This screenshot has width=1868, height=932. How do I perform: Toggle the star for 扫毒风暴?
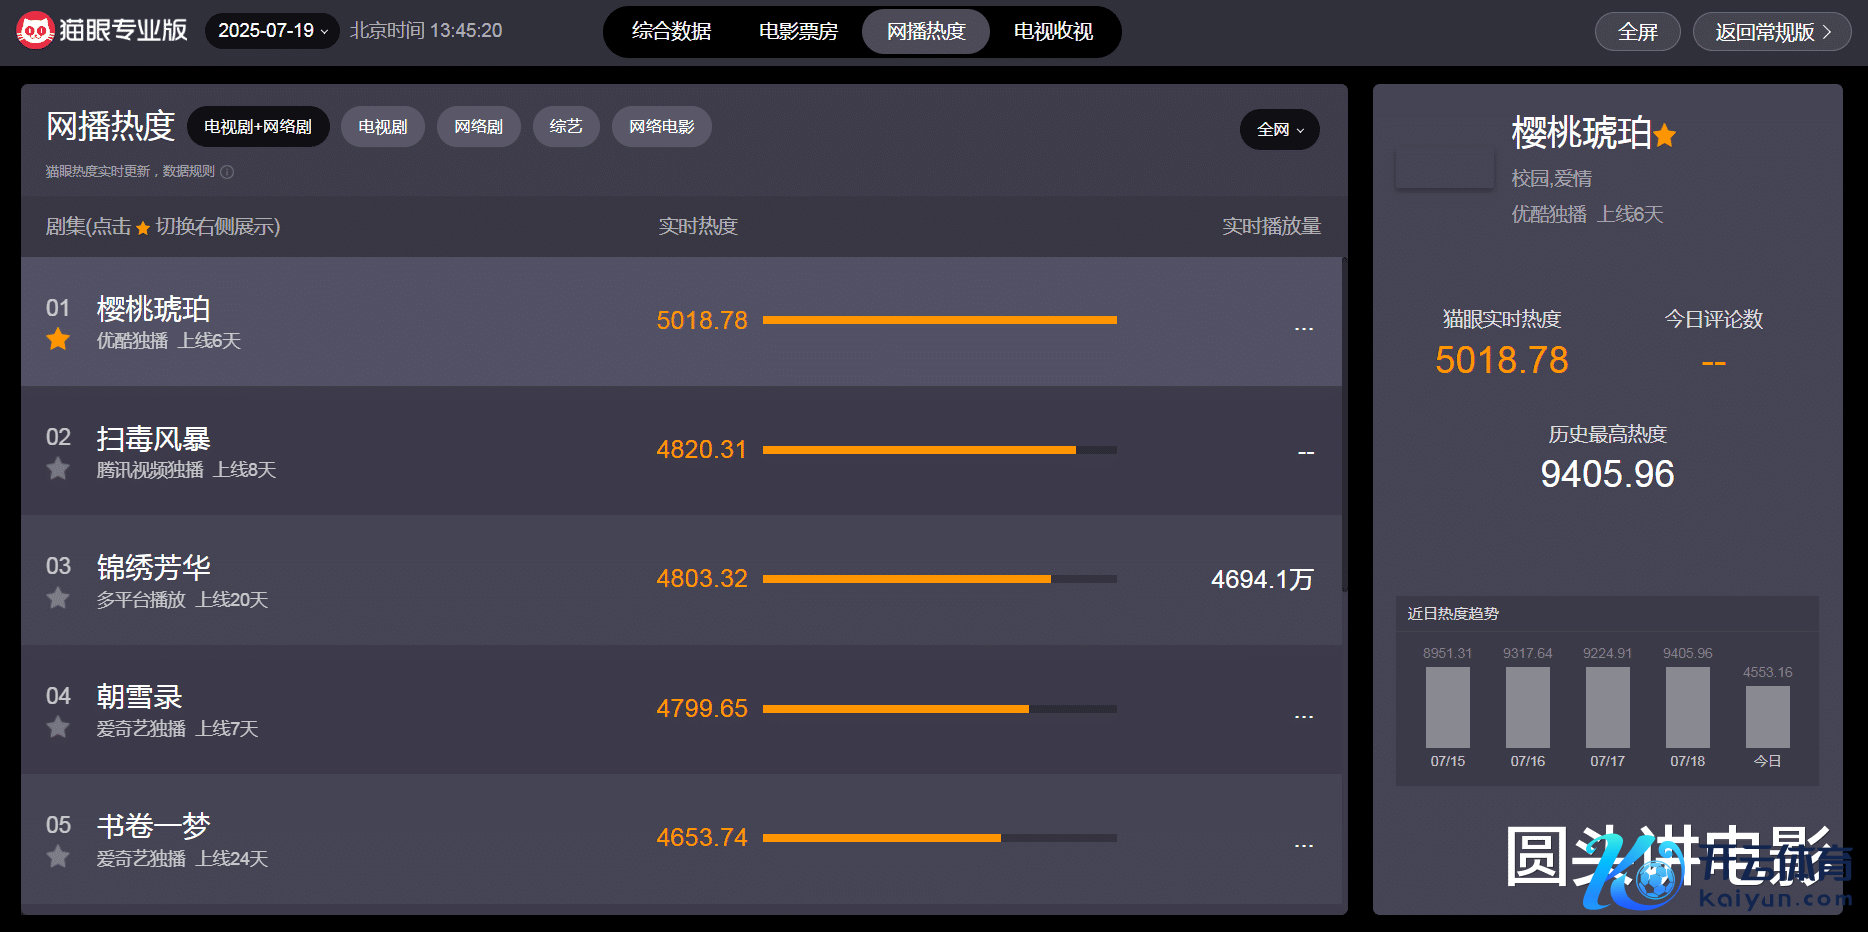click(x=58, y=469)
